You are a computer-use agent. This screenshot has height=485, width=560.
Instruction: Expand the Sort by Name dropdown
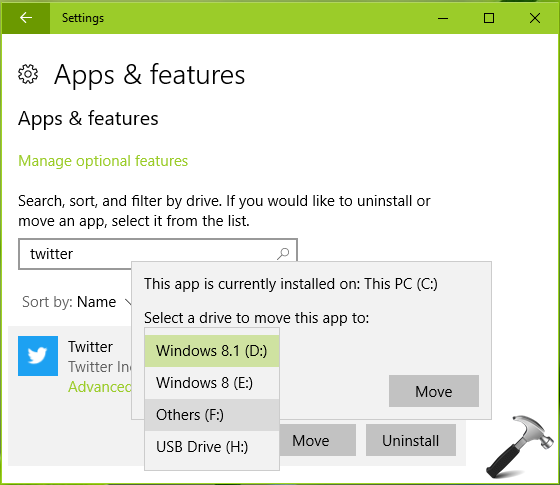tap(77, 302)
